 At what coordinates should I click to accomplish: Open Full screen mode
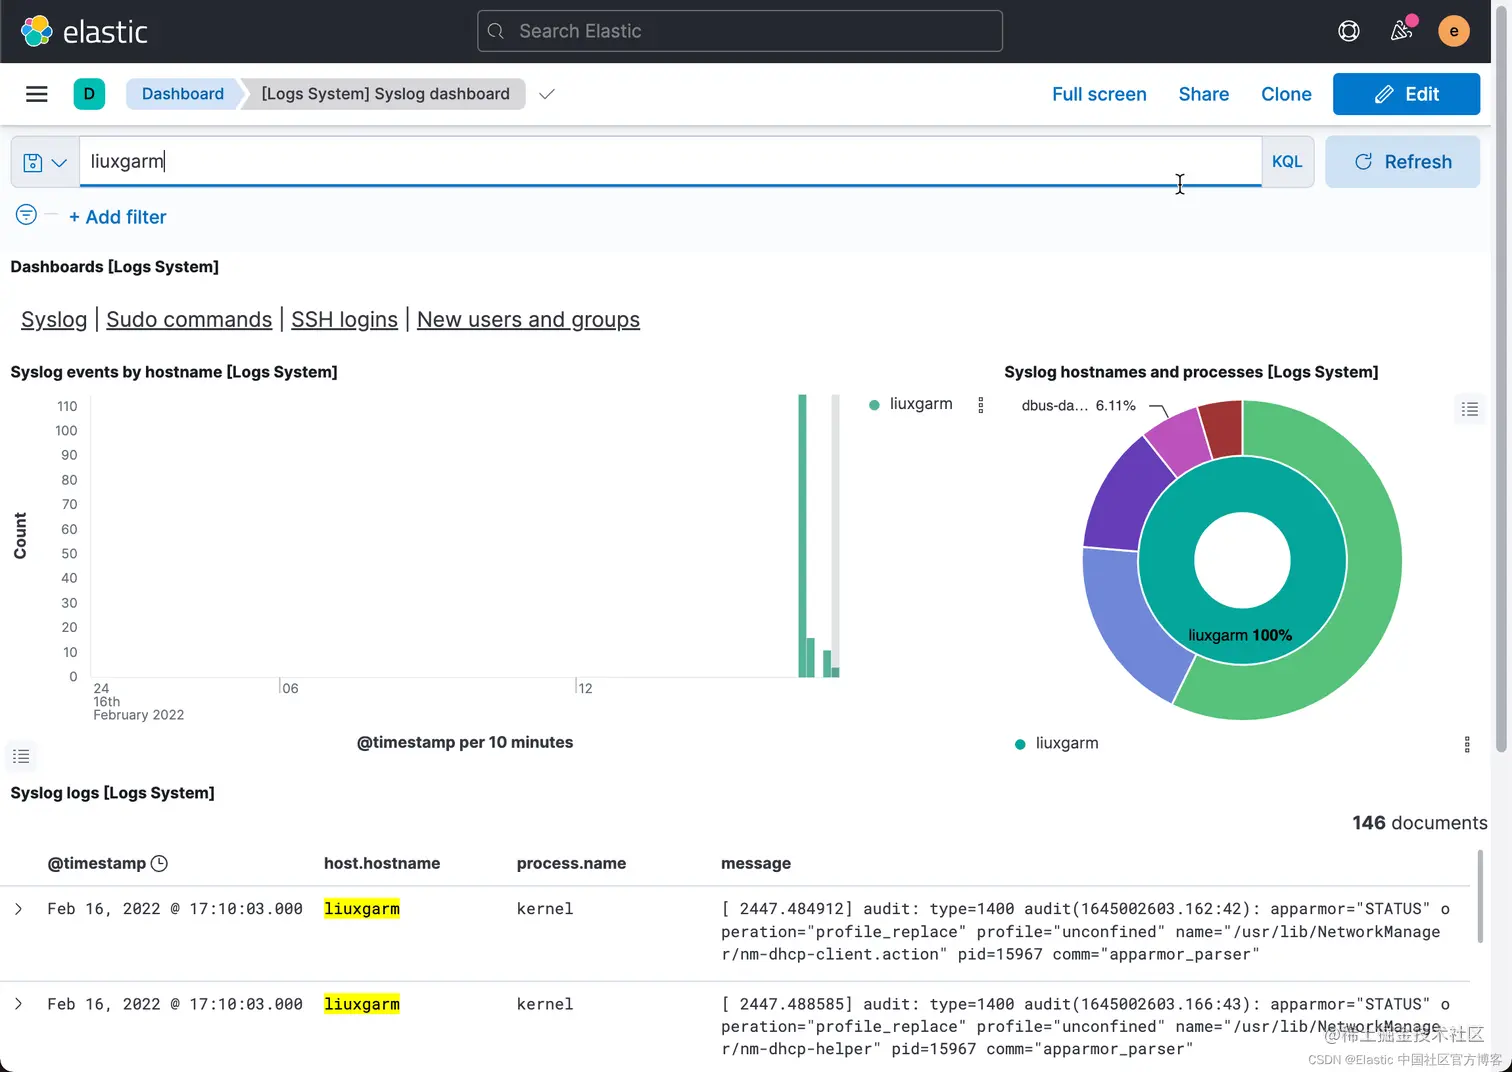click(x=1099, y=94)
